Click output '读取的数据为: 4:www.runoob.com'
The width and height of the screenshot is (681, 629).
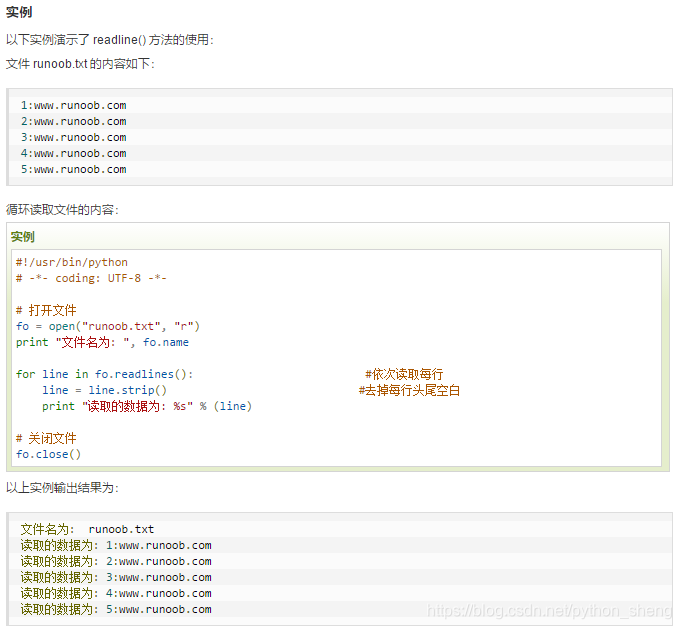[116, 593]
